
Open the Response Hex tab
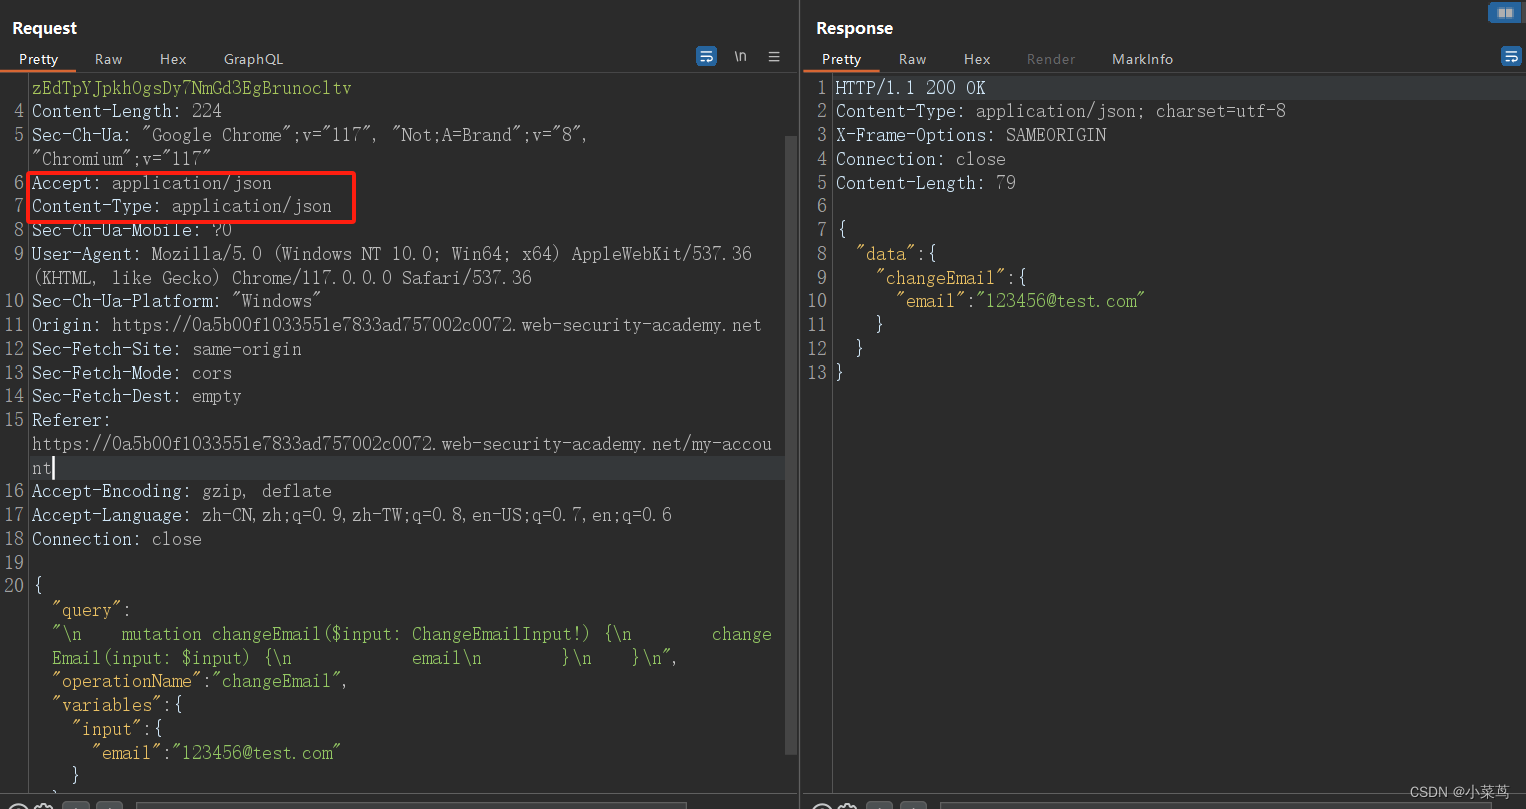pyautogui.click(x=977, y=59)
